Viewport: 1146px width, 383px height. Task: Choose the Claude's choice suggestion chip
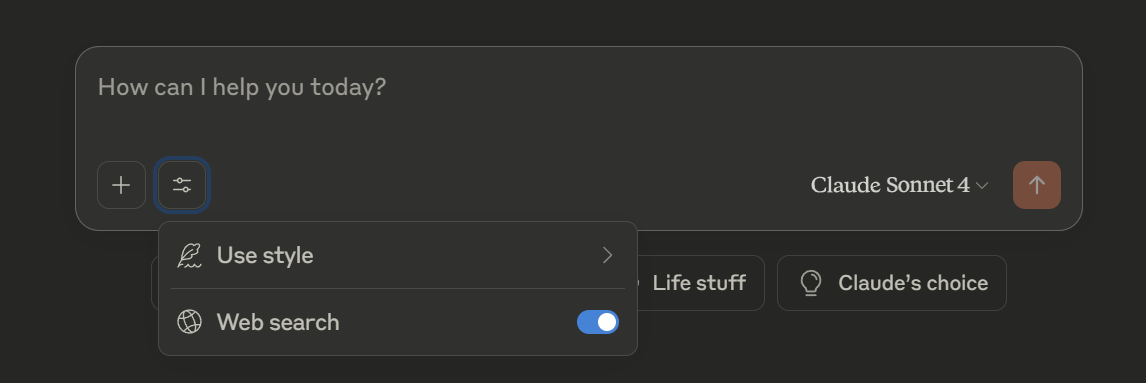click(x=892, y=283)
